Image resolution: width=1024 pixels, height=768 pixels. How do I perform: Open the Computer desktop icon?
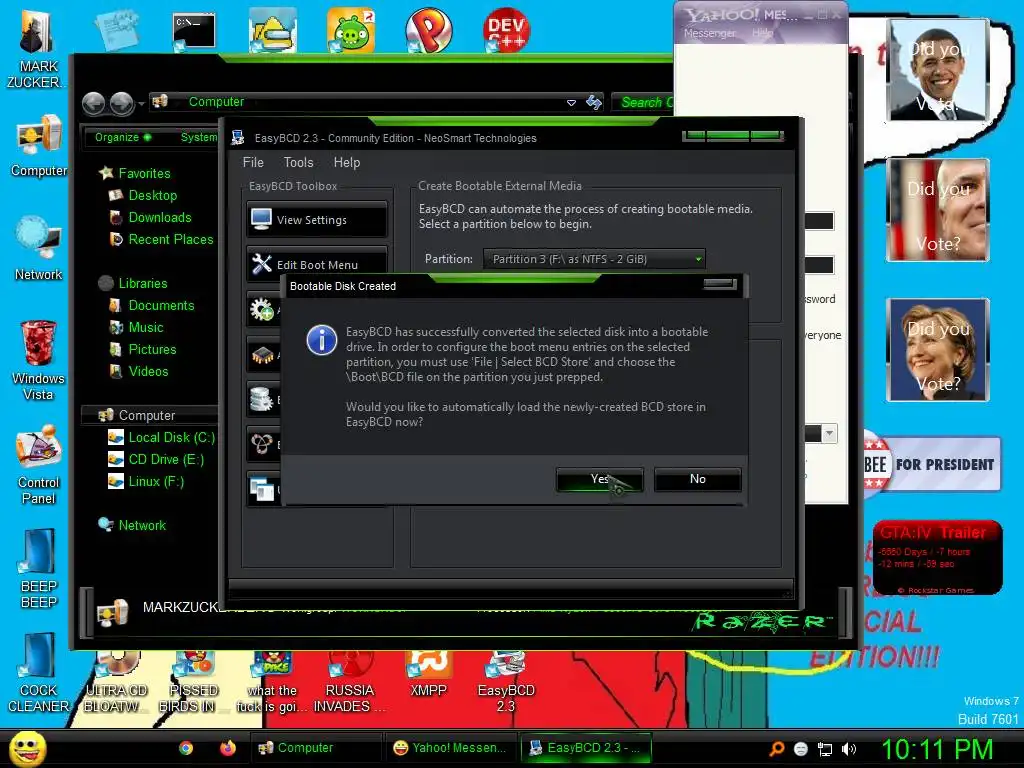tap(39, 146)
